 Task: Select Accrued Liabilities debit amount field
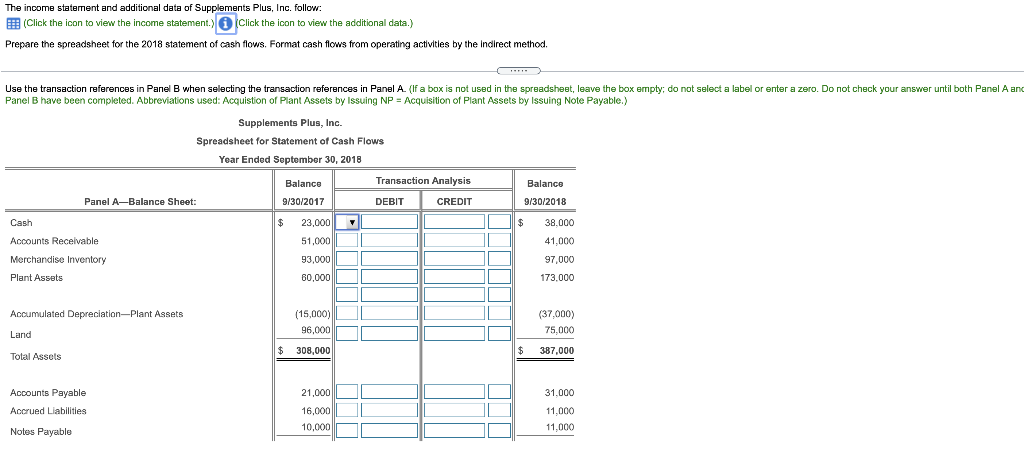(x=389, y=410)
